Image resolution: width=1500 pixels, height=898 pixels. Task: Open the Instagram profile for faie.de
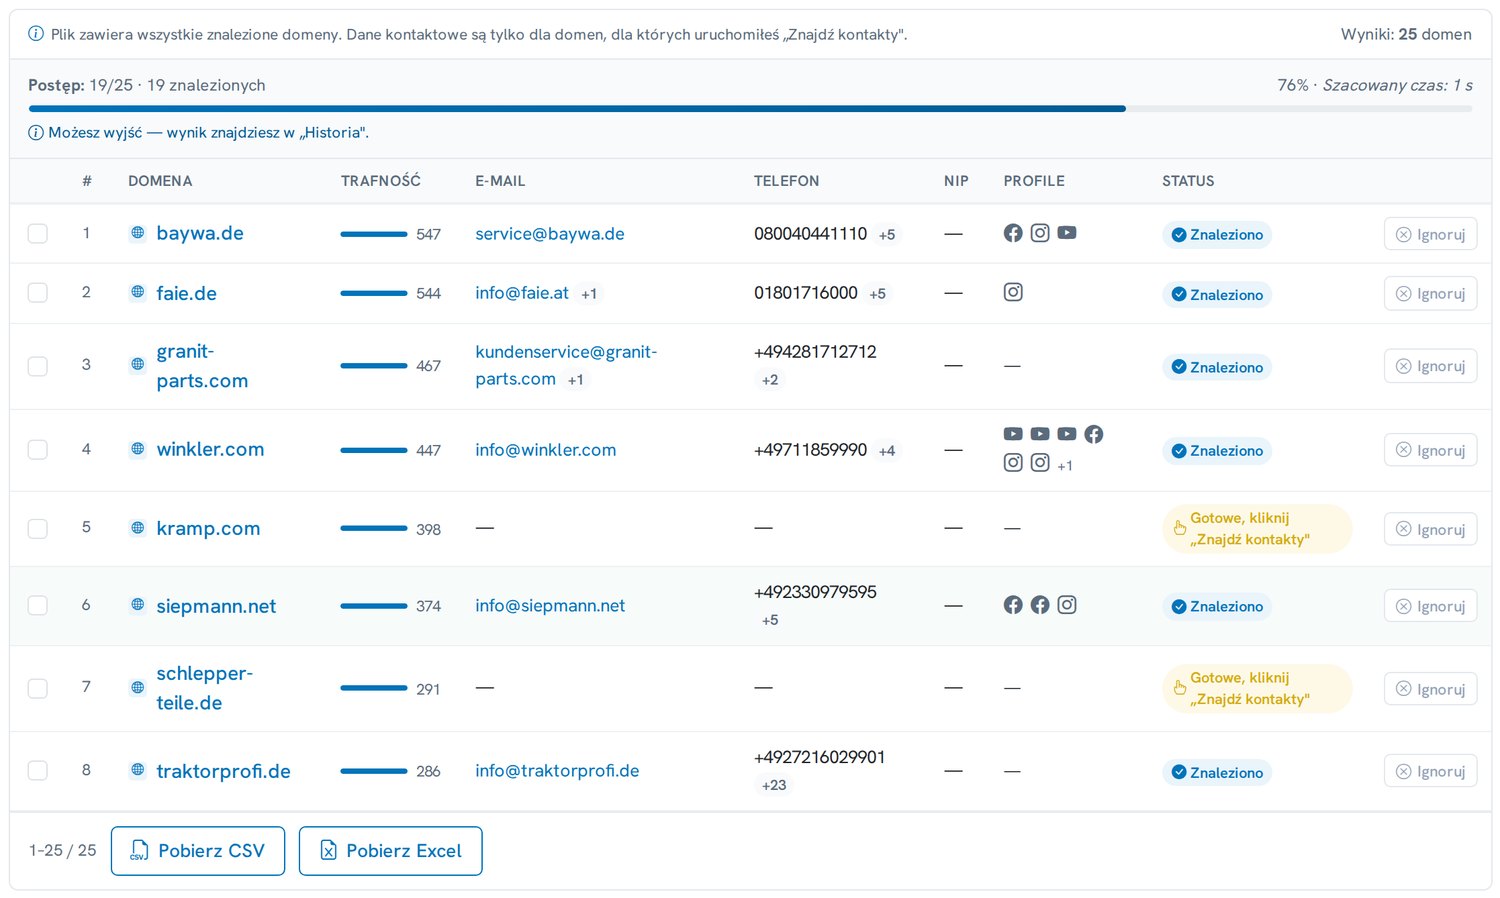click(1013, 292)
